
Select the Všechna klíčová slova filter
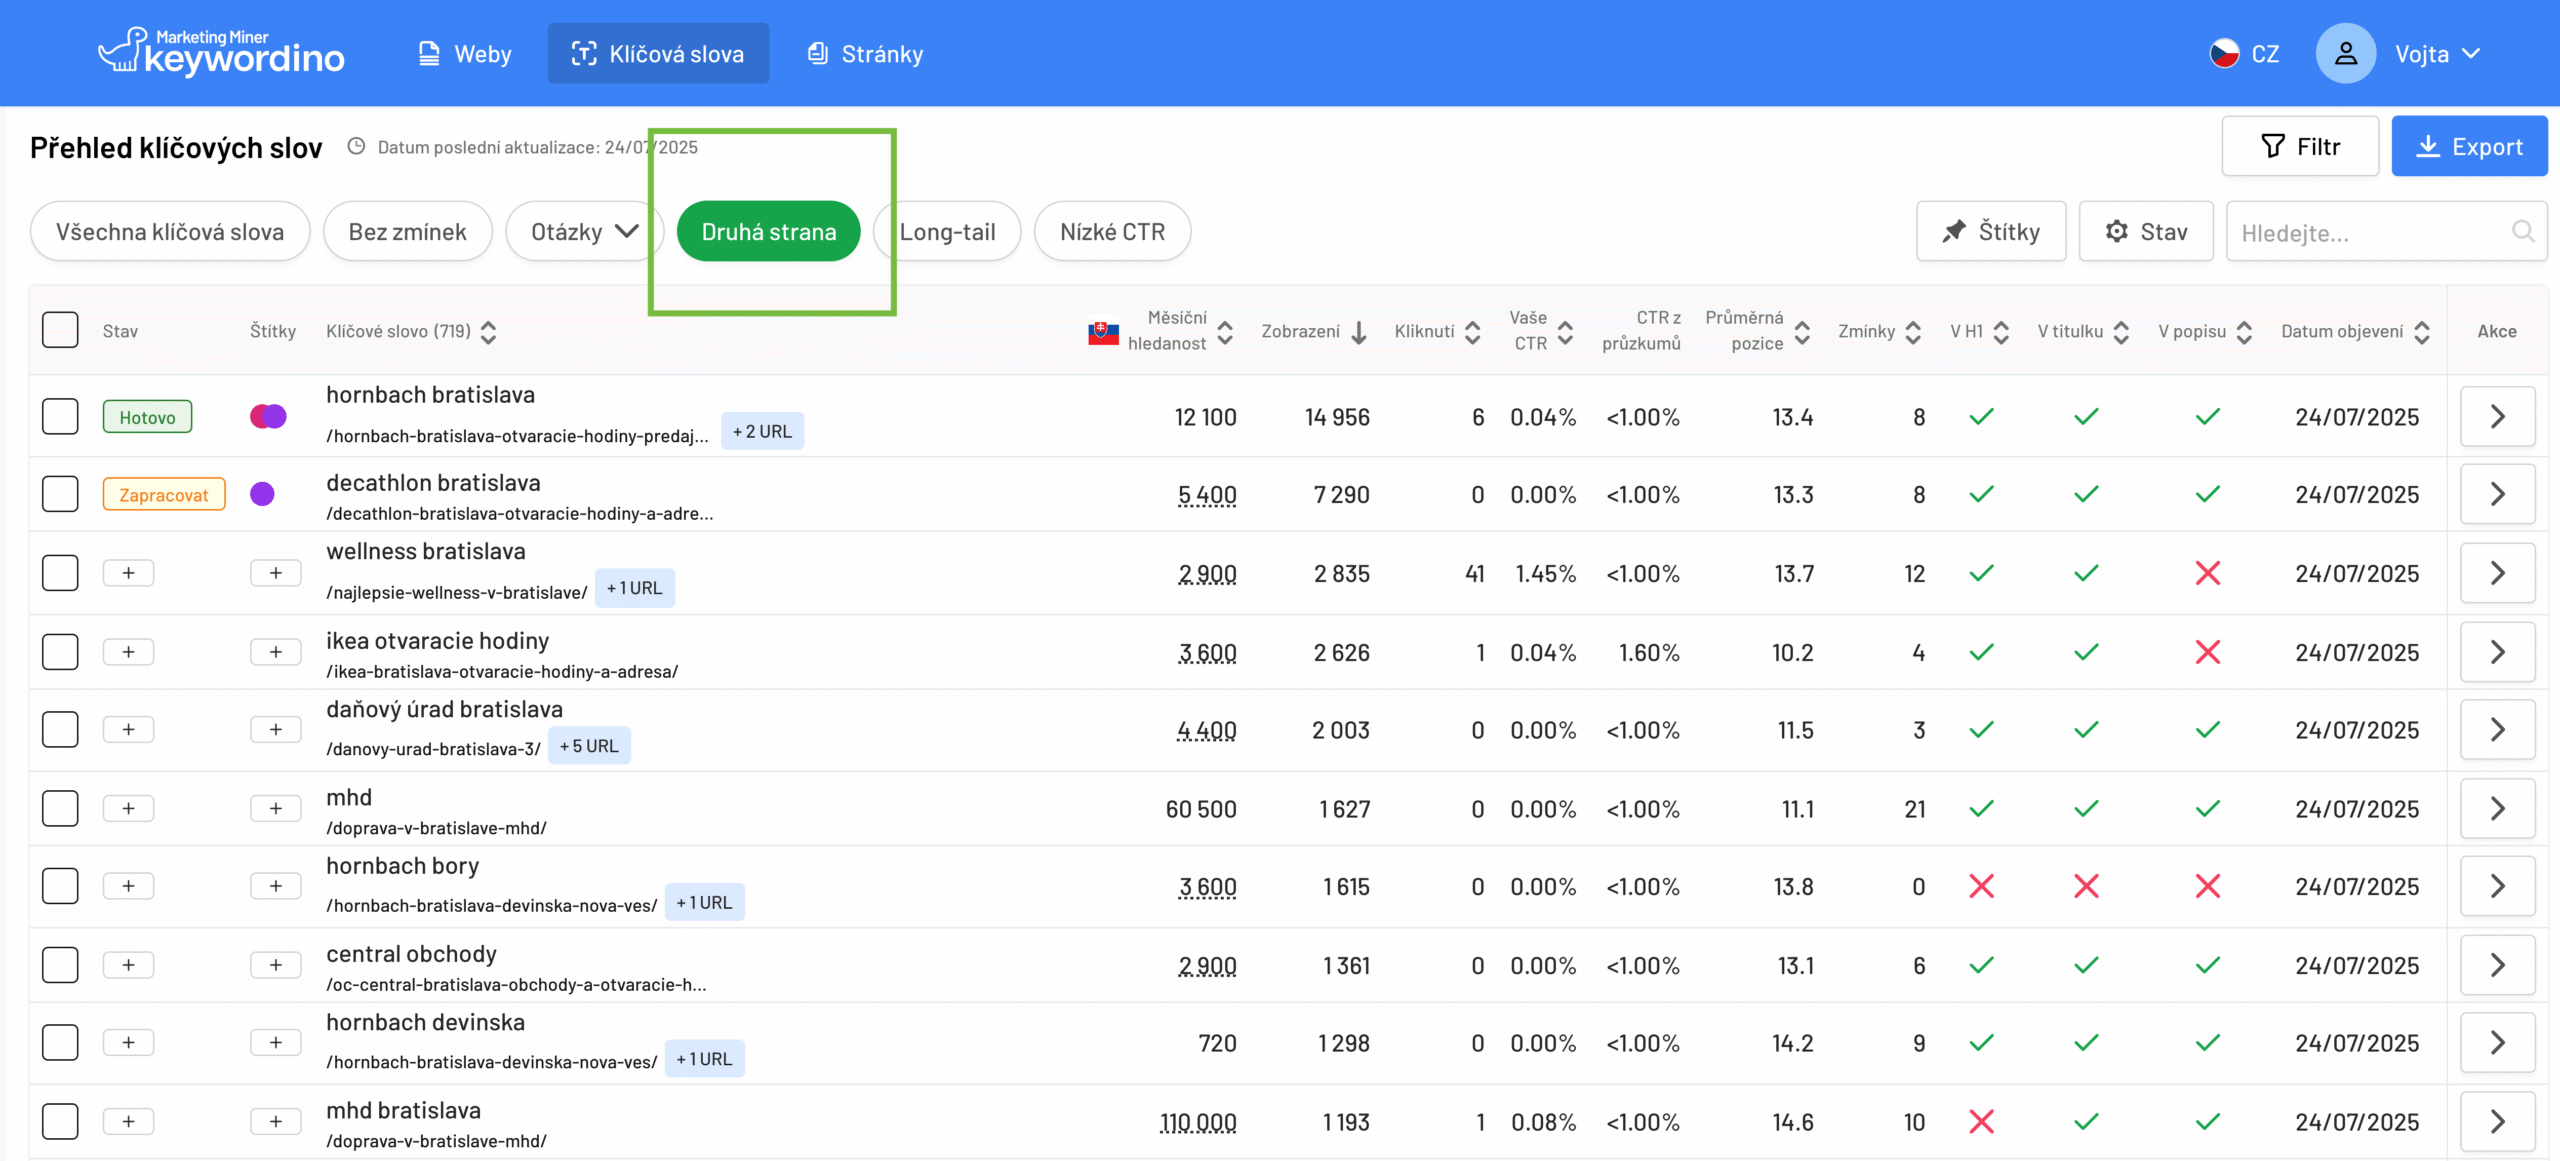tap(170, 231)
